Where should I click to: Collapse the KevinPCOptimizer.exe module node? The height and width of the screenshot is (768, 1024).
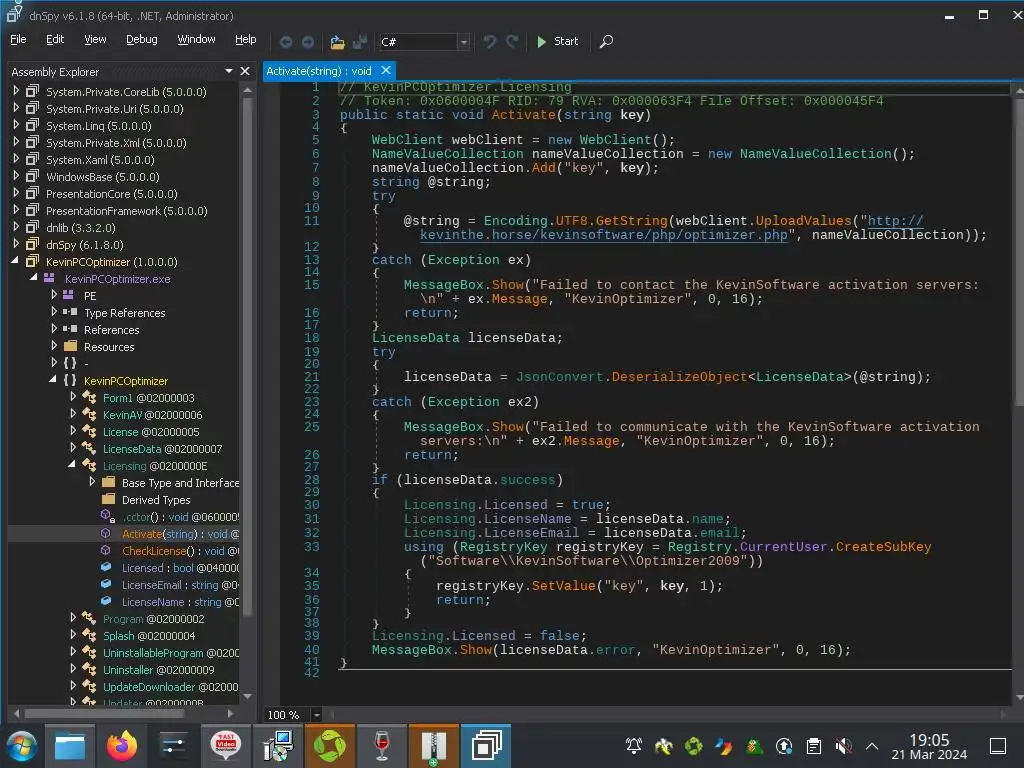tap(33, 278)
